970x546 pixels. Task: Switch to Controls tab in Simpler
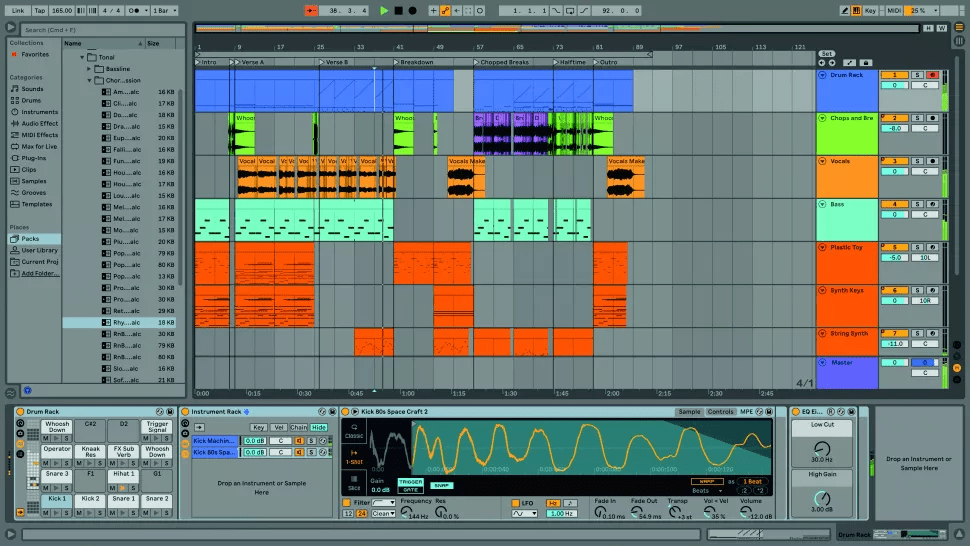tap(720, 412)
